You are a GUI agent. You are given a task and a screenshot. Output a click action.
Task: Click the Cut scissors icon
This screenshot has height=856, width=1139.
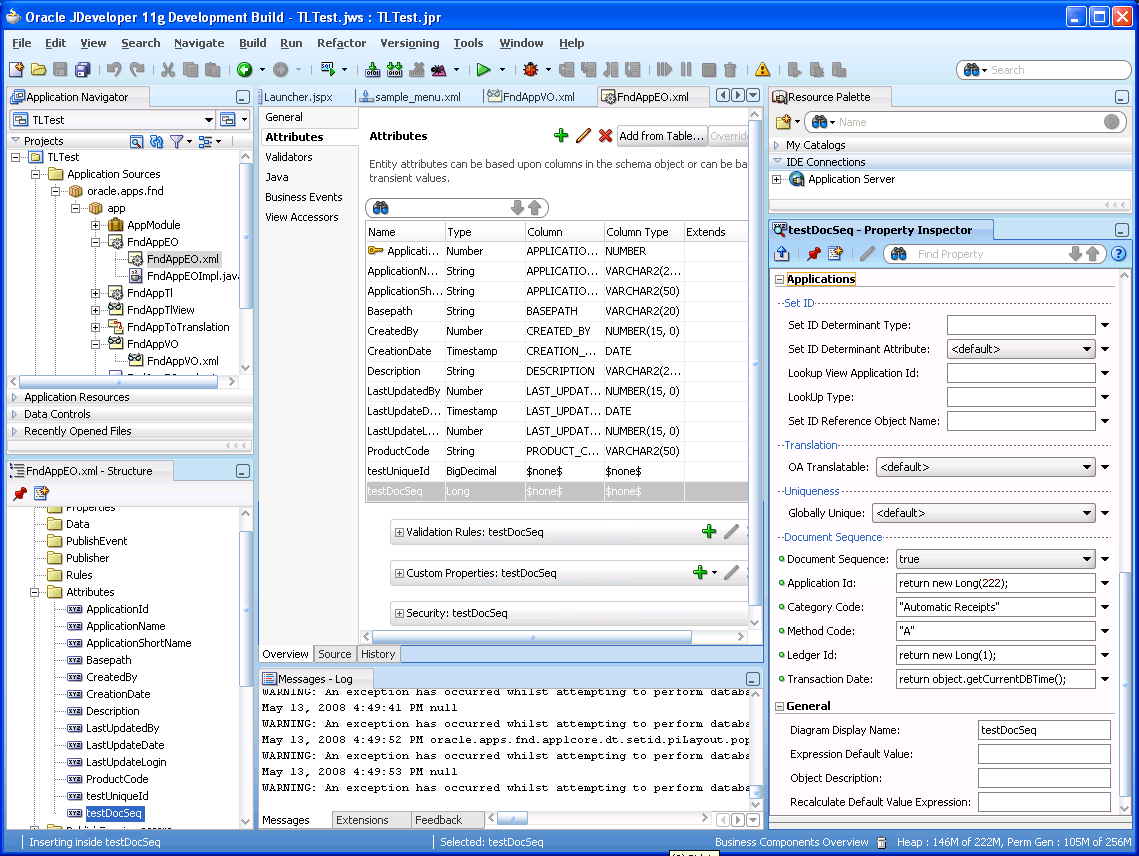(x=168, y=70)
